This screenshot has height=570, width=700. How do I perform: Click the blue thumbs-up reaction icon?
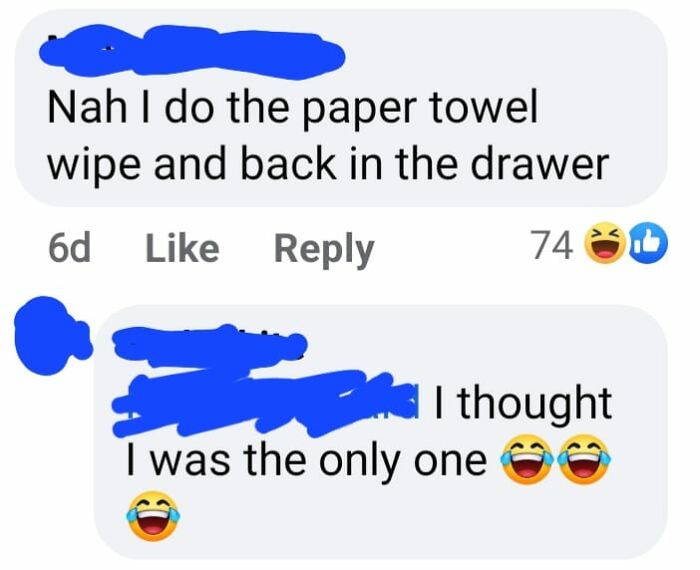648,245
